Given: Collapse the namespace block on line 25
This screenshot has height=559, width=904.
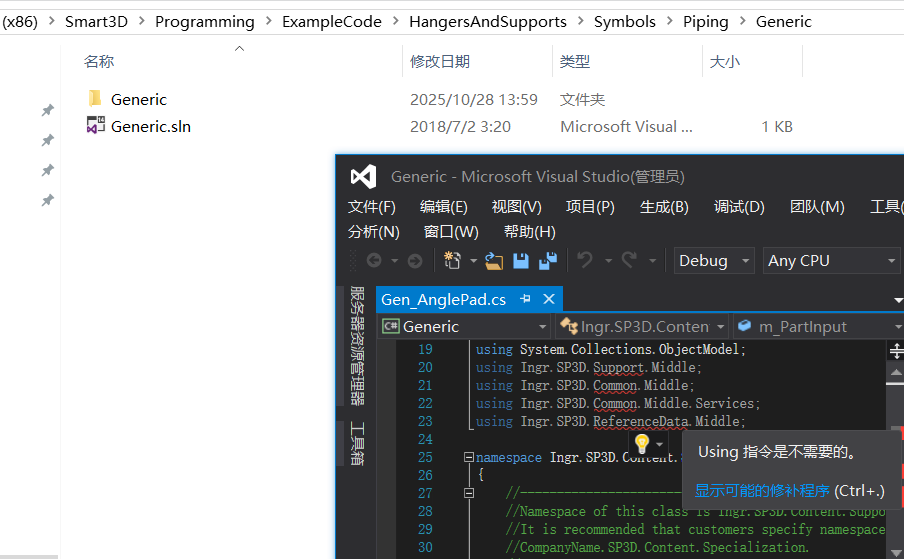Looking at the screenshot, I should click(469, 457).
